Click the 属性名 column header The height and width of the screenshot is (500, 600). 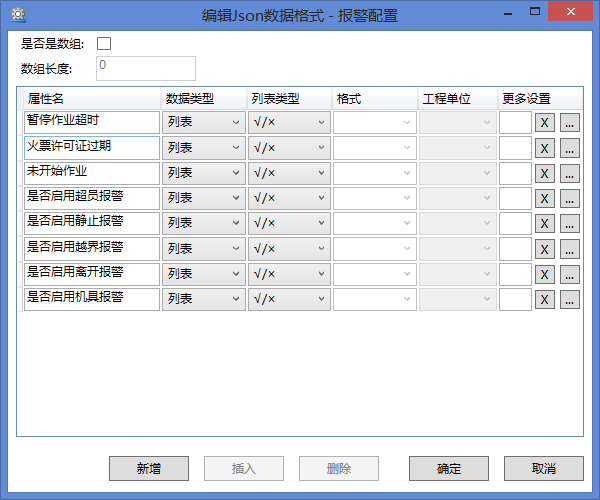click(92, 99)
